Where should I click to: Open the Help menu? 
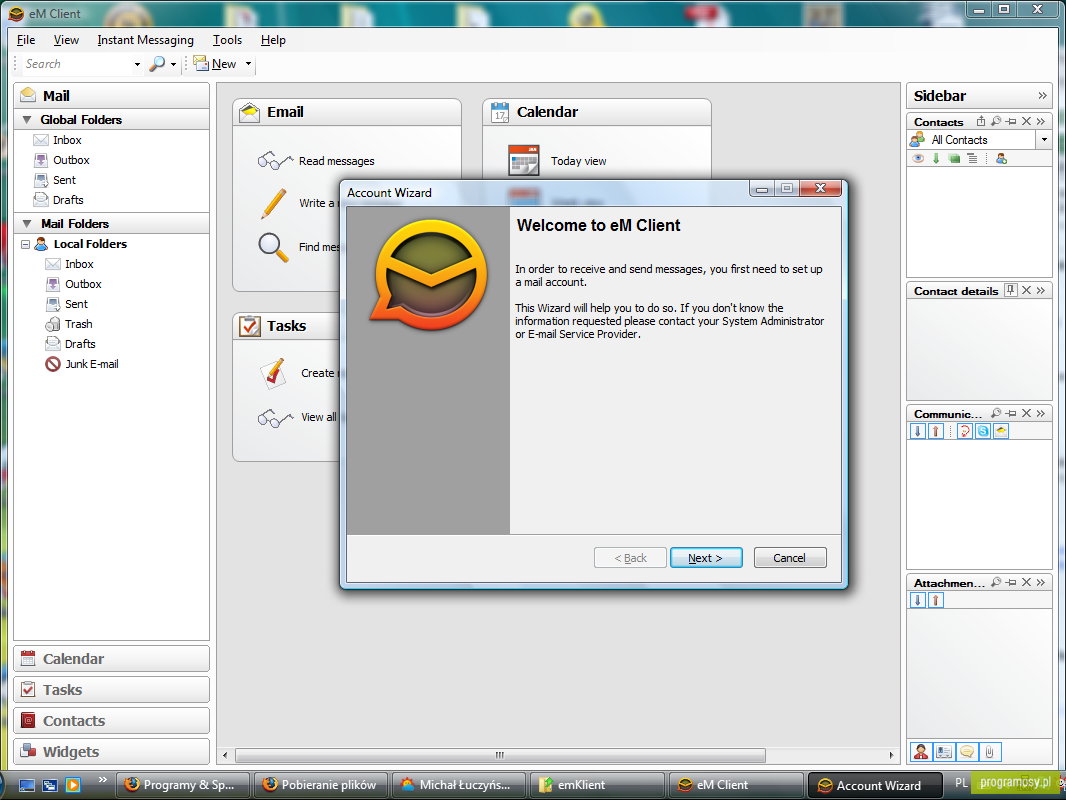coord(273,40)
